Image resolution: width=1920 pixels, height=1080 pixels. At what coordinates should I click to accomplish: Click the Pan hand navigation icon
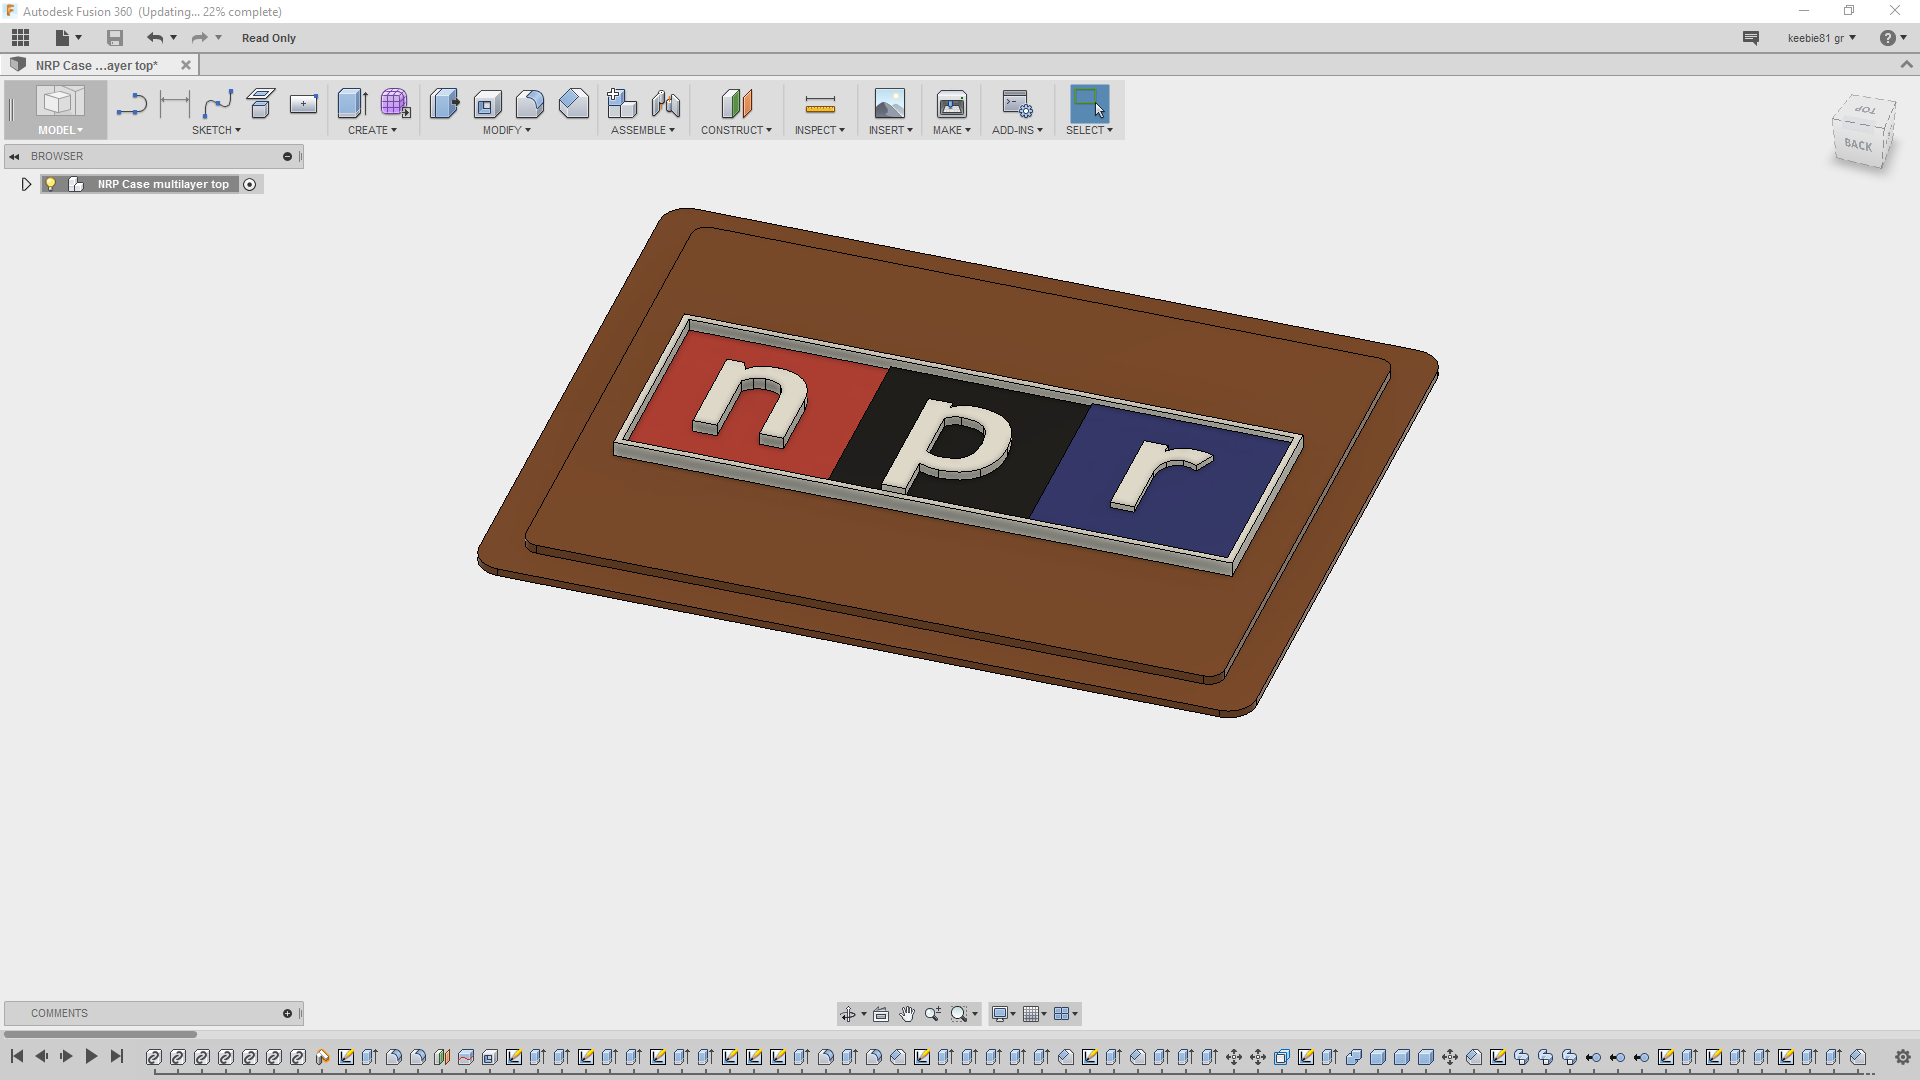(x=907, y=1014)
